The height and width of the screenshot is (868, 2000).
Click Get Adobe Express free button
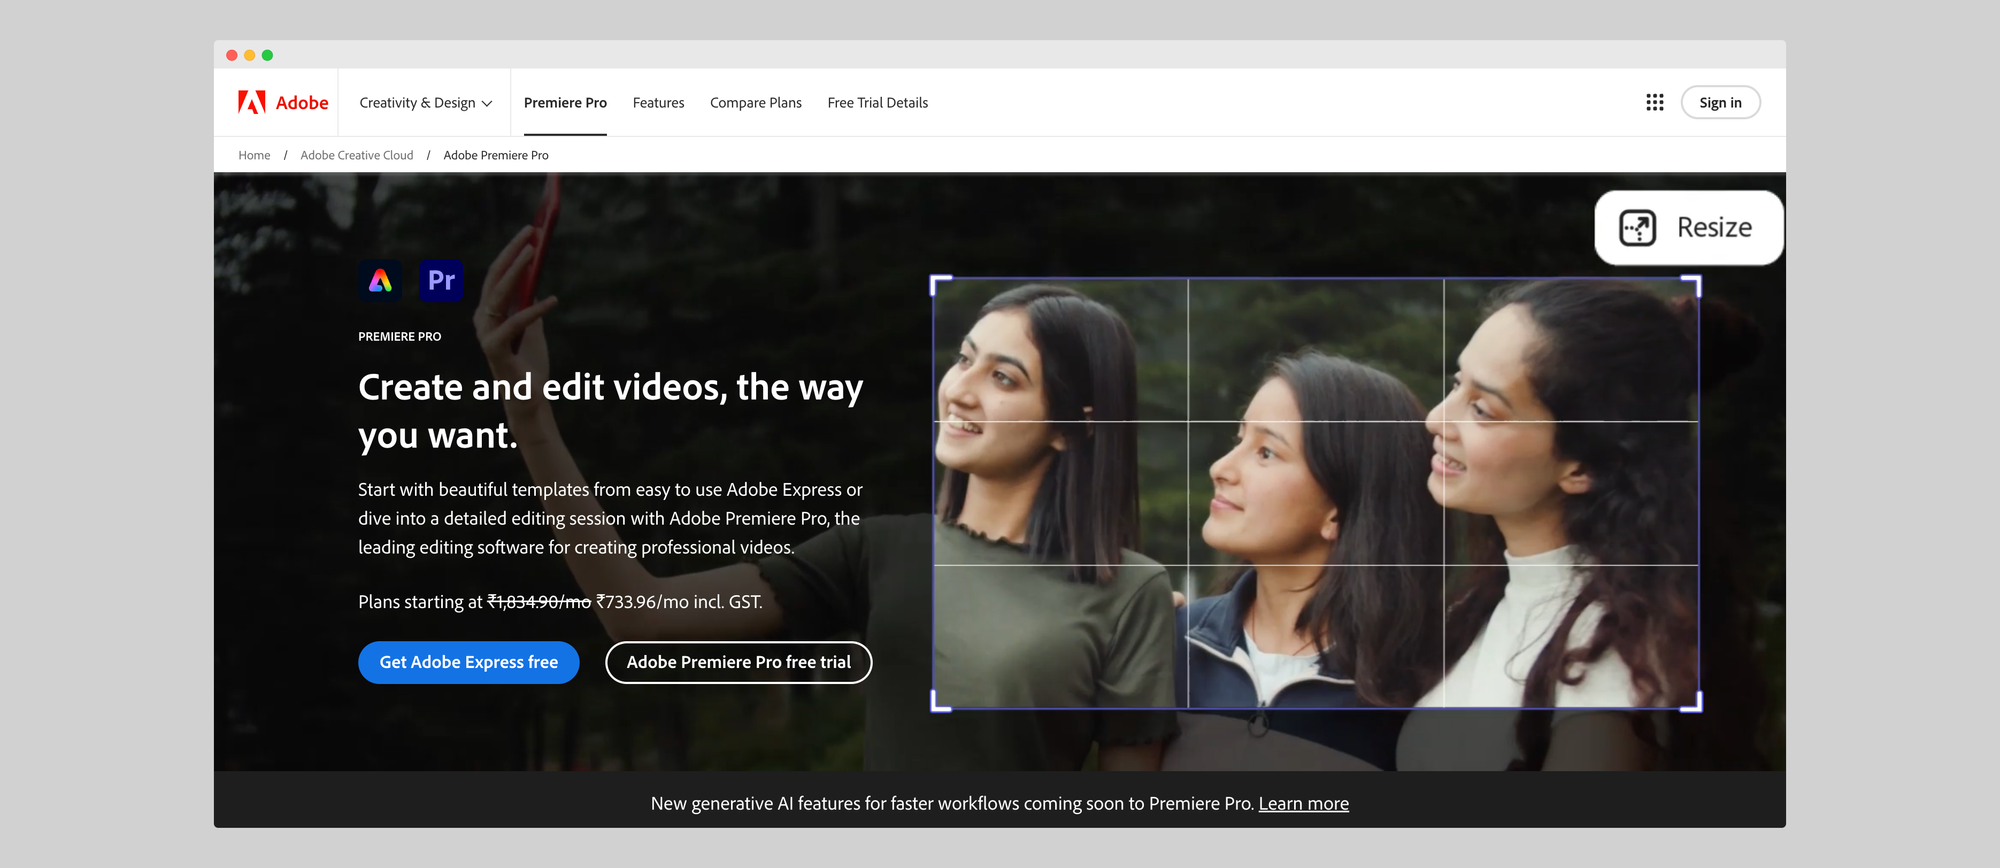click(468, 662)
